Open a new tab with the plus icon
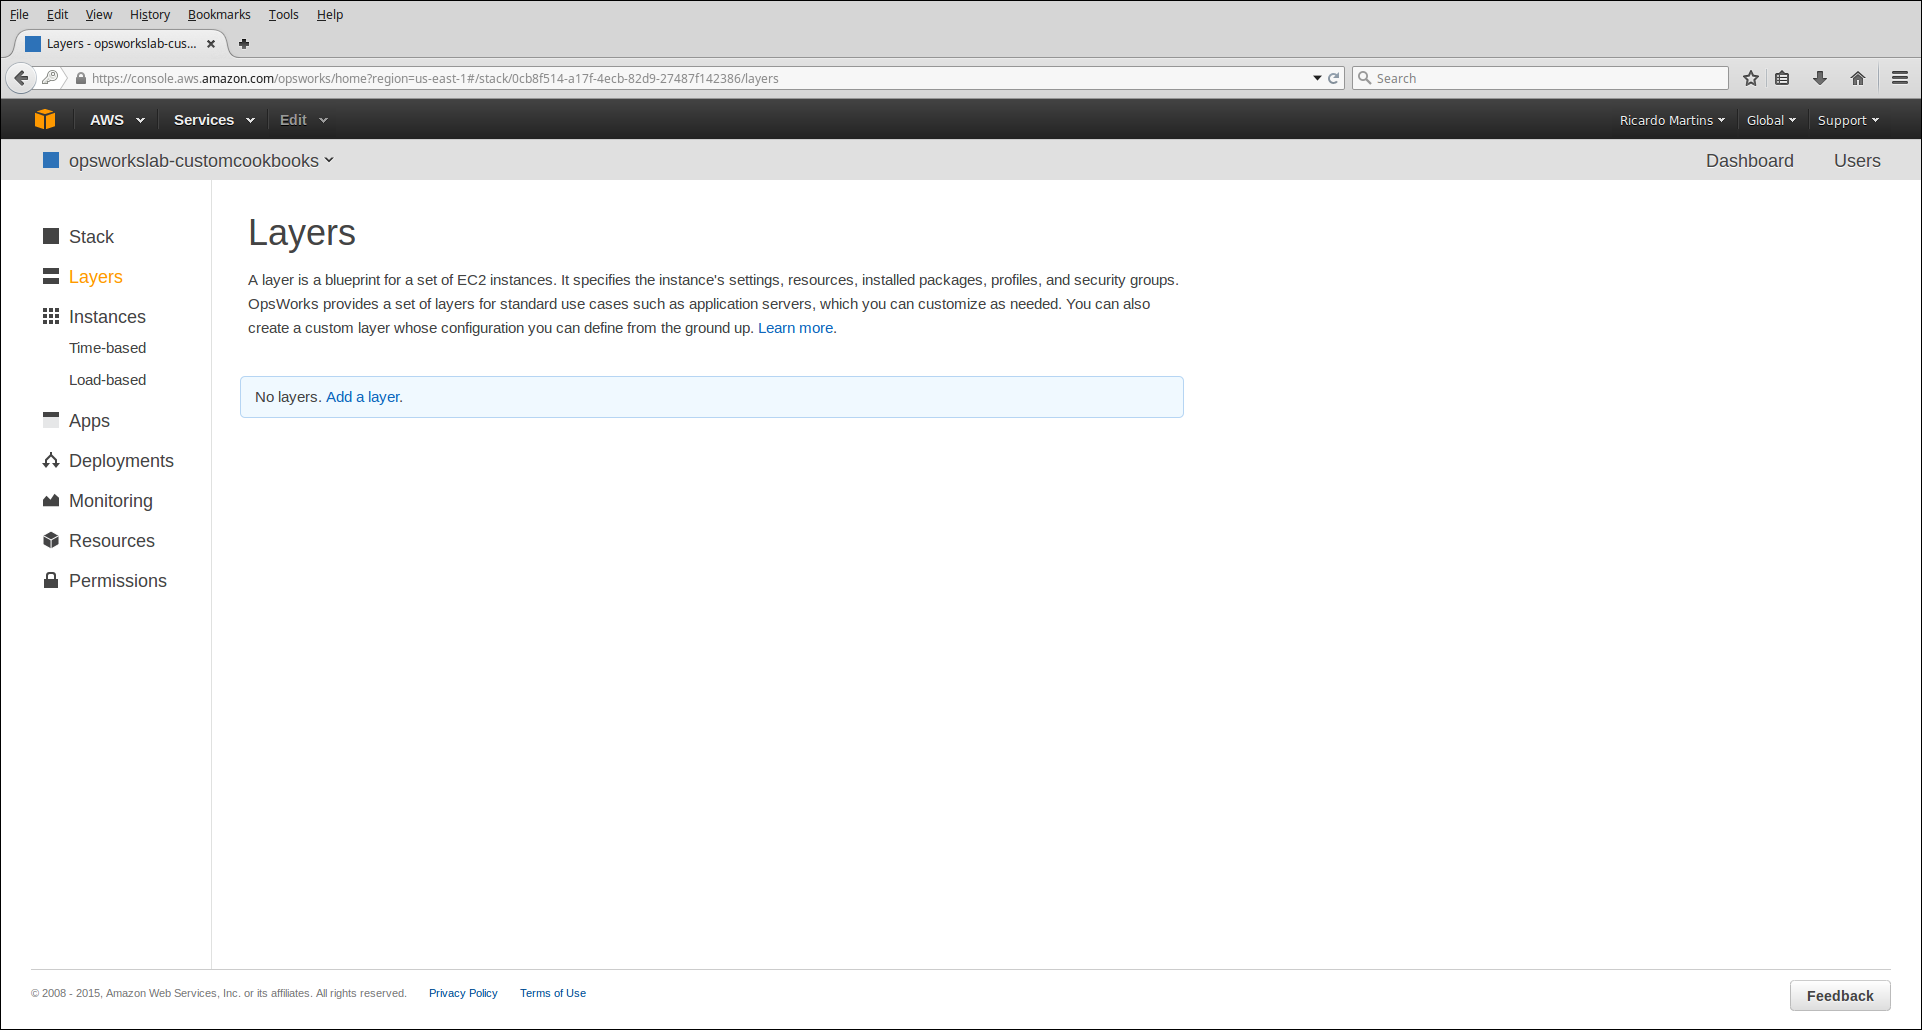Image resolution: width=1922 pixels, height=1030 pixels. pyautogui.click(x=244, y=44)
